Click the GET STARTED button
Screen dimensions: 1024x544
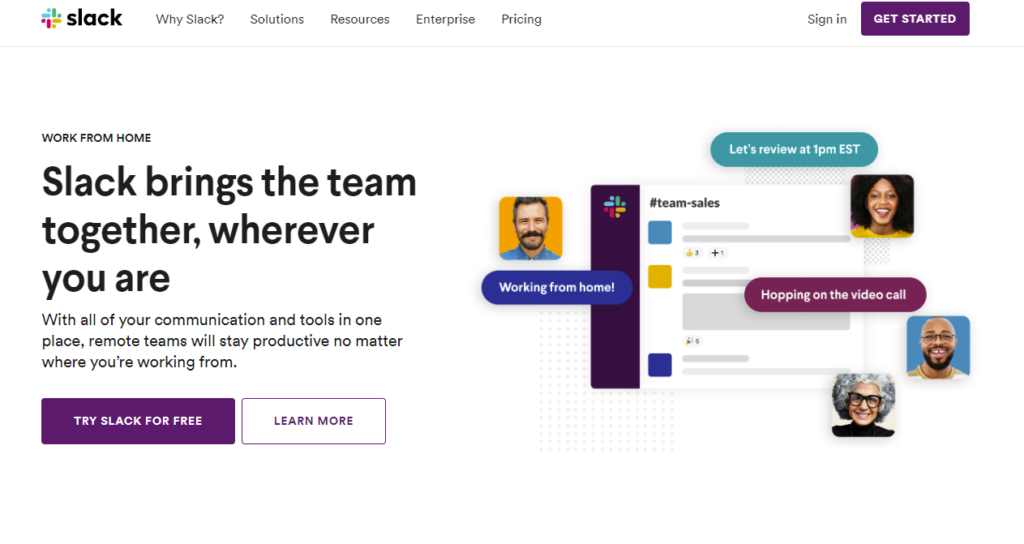tap(915, 19)
